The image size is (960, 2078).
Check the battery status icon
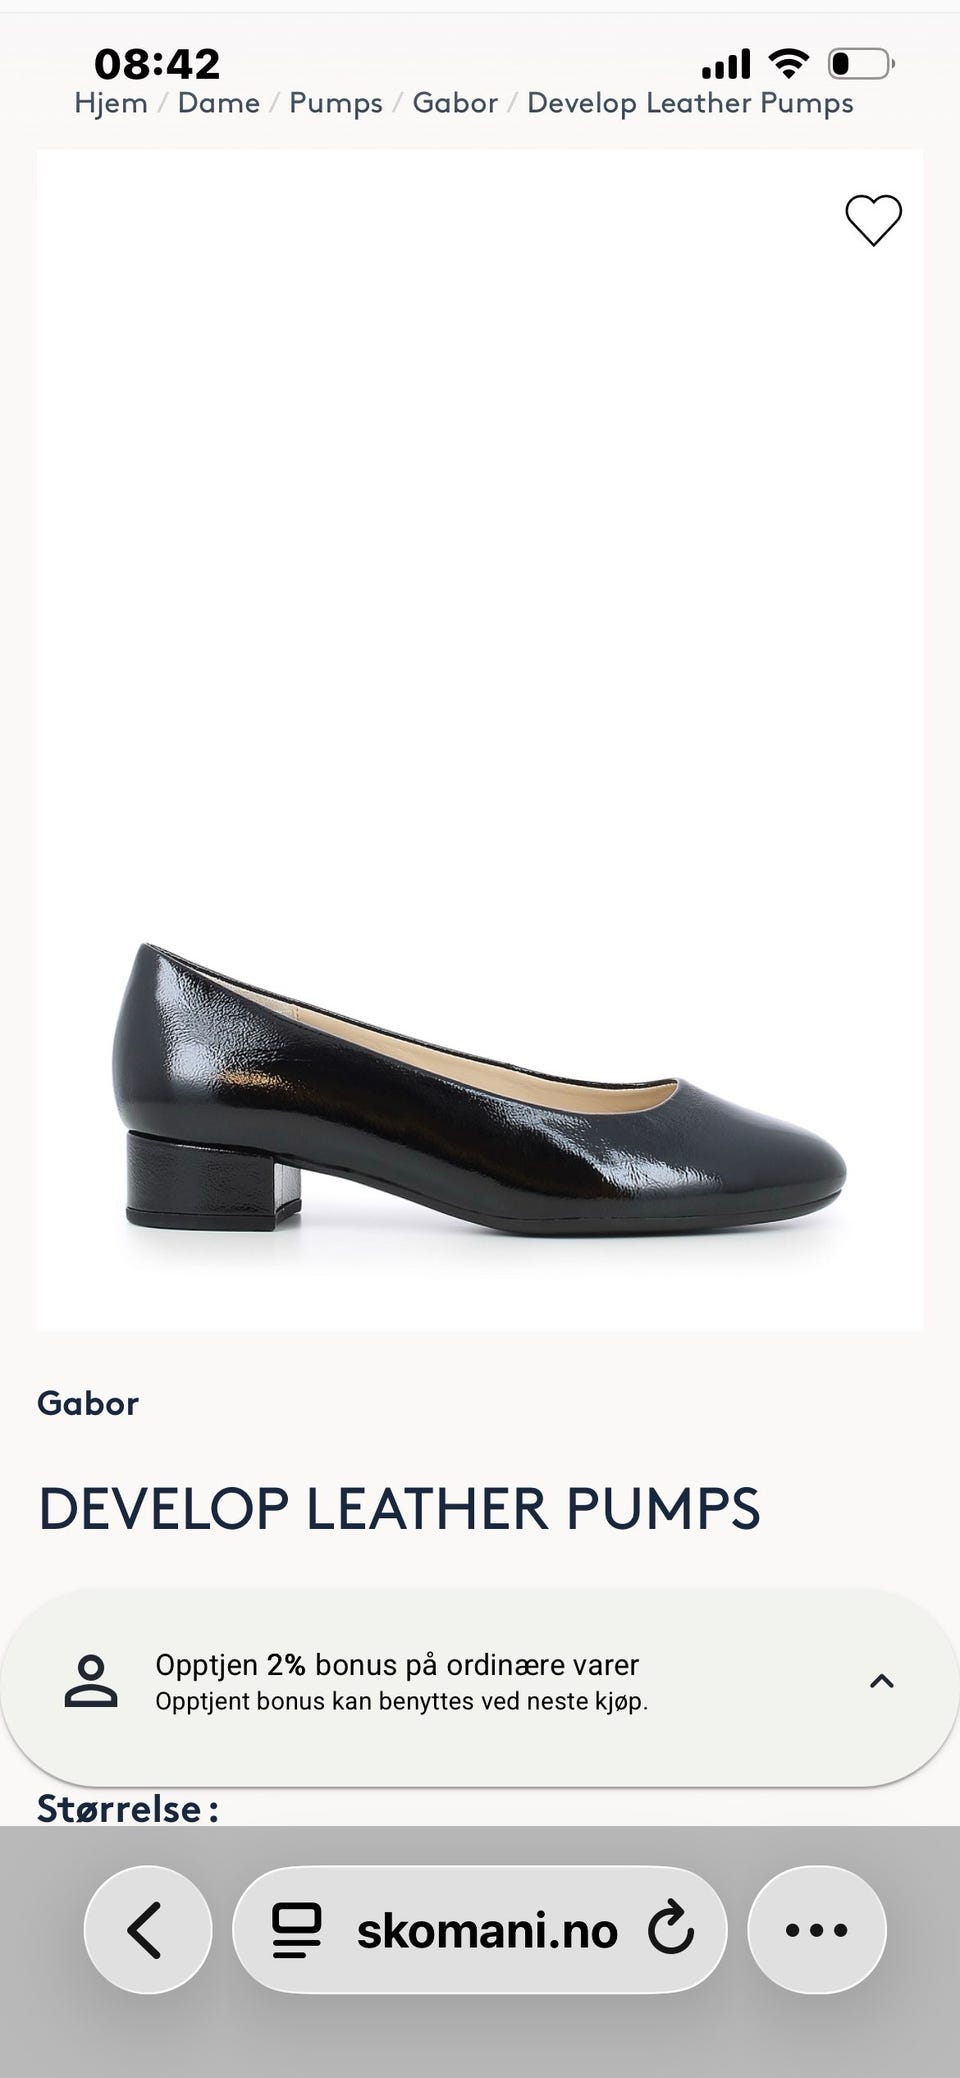pos(861,65)
